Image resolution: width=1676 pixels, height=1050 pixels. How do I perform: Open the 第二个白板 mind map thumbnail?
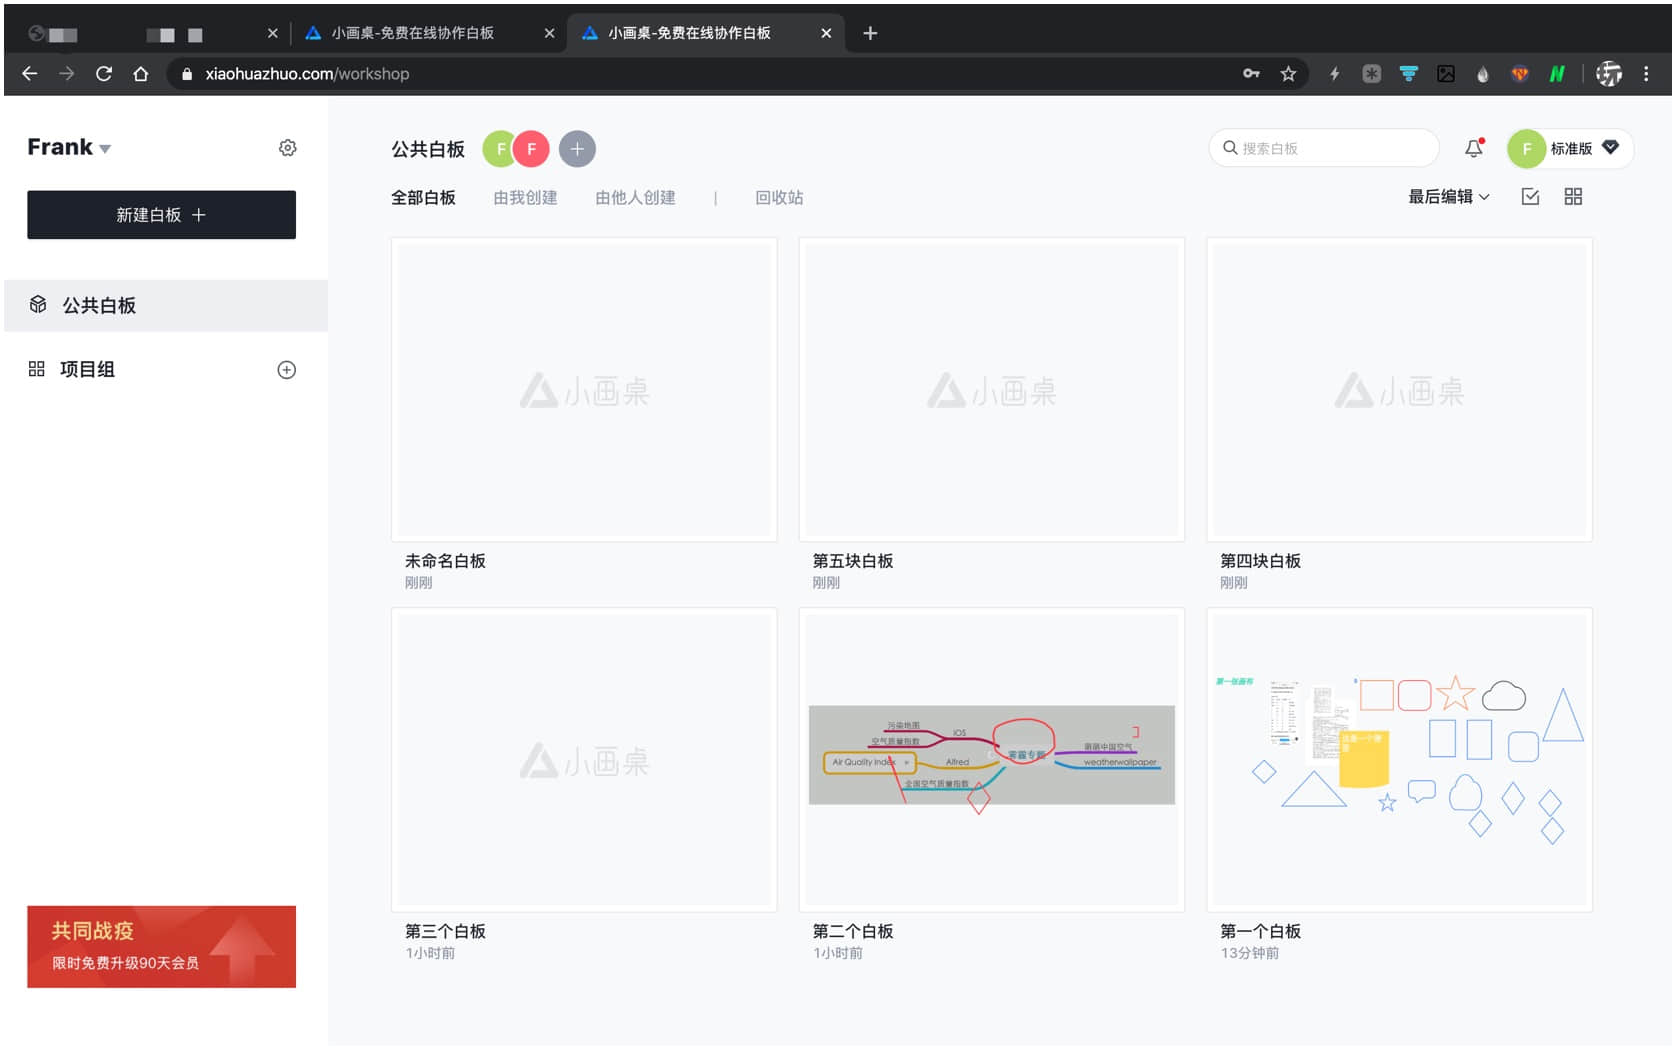[991, 759]
